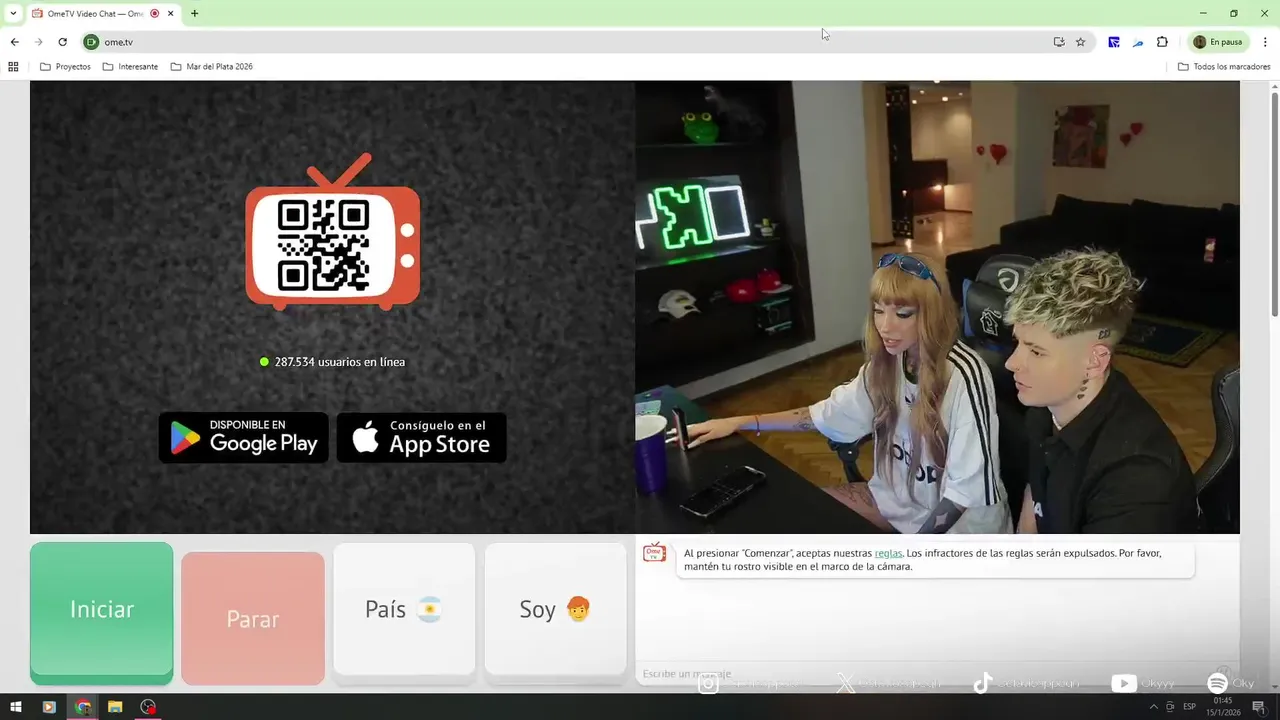This screenshot has height=720, width=1280.
Task: Open the Mar del Plata 2026 folder
Action: coord(211,67)
